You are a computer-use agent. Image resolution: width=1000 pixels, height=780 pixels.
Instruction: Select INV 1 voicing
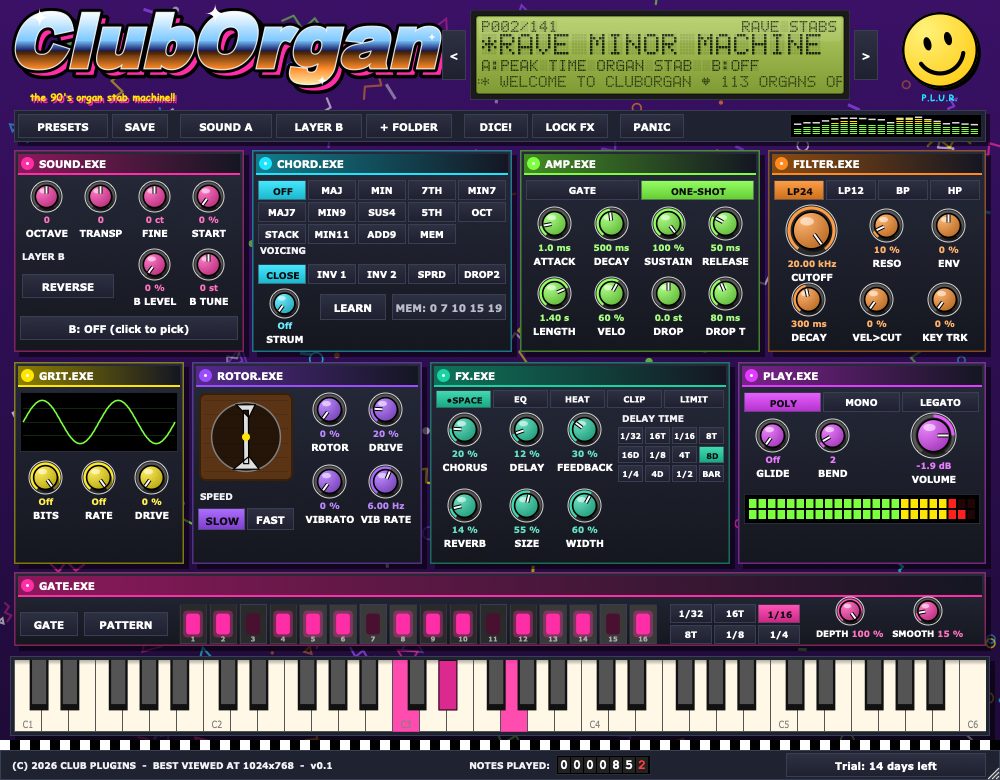pos(332,274)
